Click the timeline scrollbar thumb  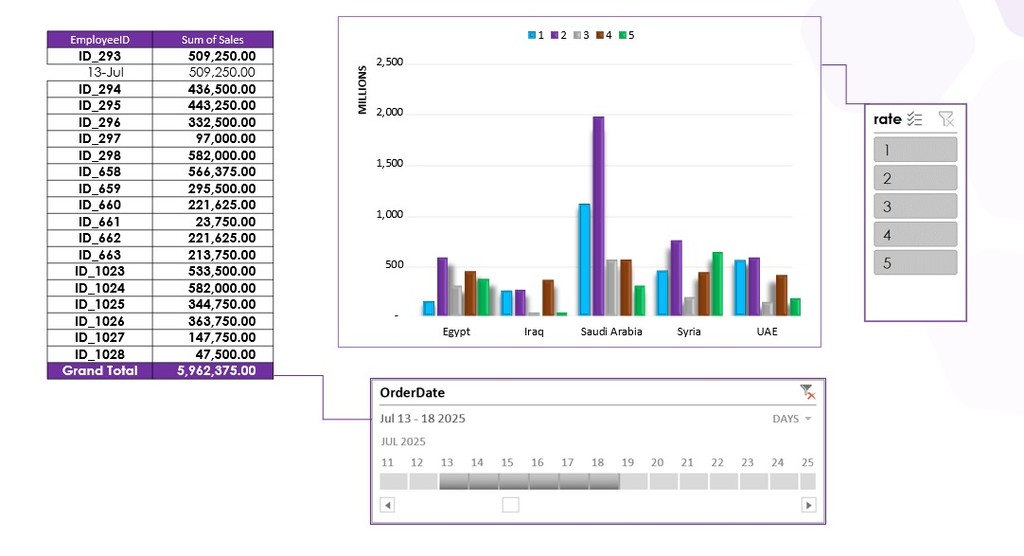point(511,505)
